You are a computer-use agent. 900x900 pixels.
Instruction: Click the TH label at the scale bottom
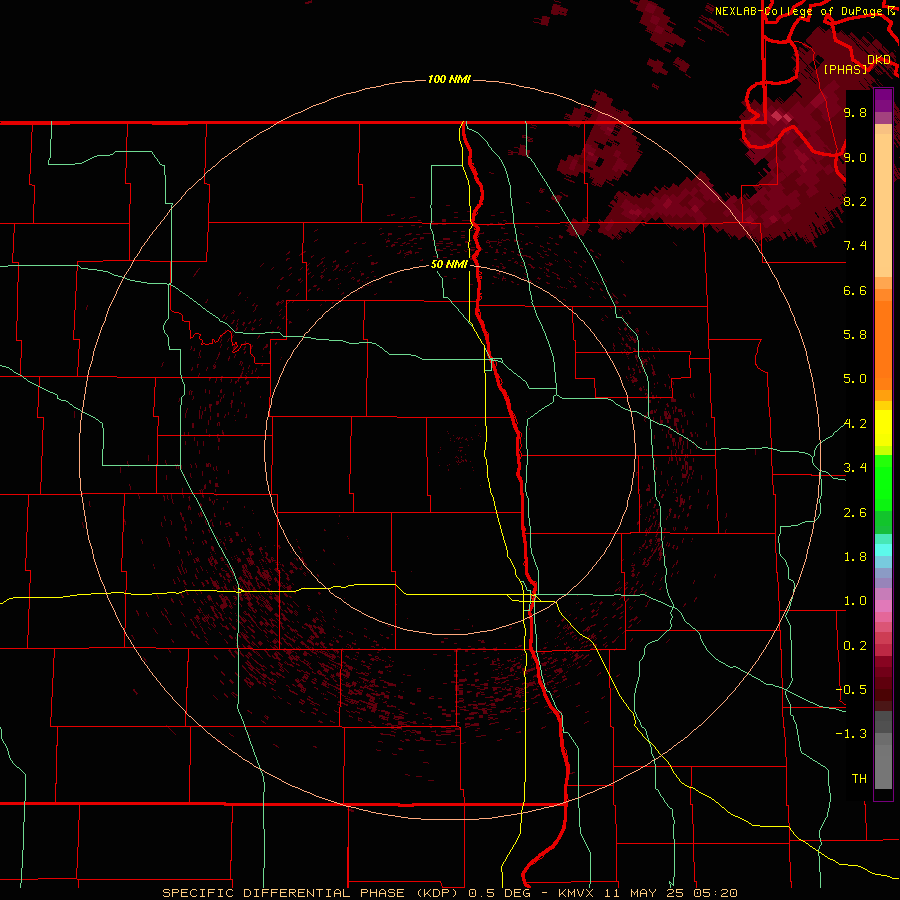pyautogui.click(x=859, y=779)
